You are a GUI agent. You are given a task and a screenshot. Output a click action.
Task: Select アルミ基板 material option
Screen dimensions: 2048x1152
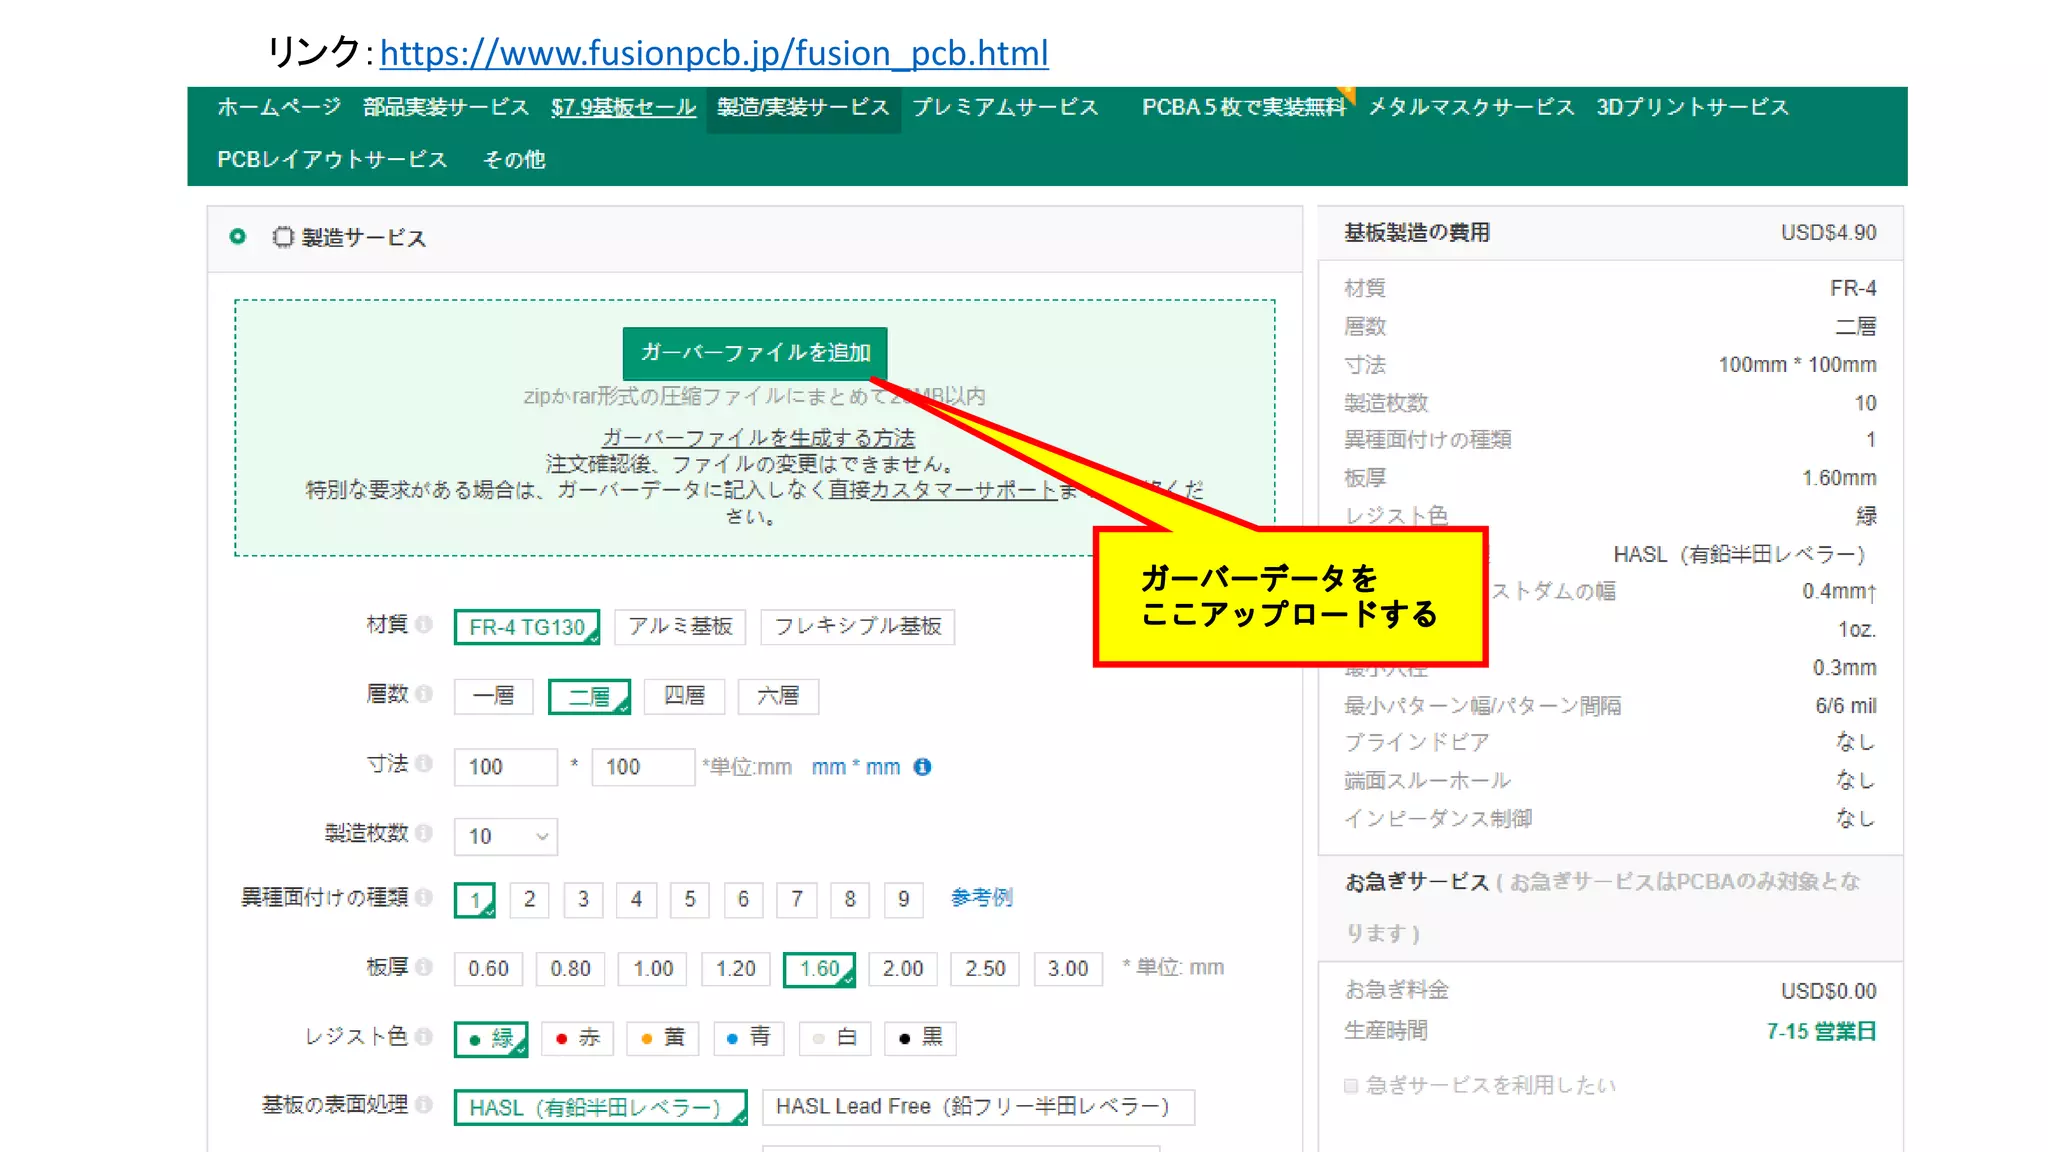click(680, 627)
